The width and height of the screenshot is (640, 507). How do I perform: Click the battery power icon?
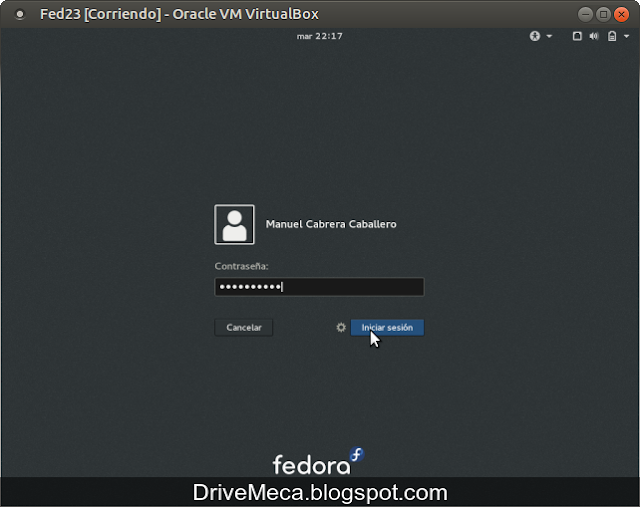pos(612,36)
